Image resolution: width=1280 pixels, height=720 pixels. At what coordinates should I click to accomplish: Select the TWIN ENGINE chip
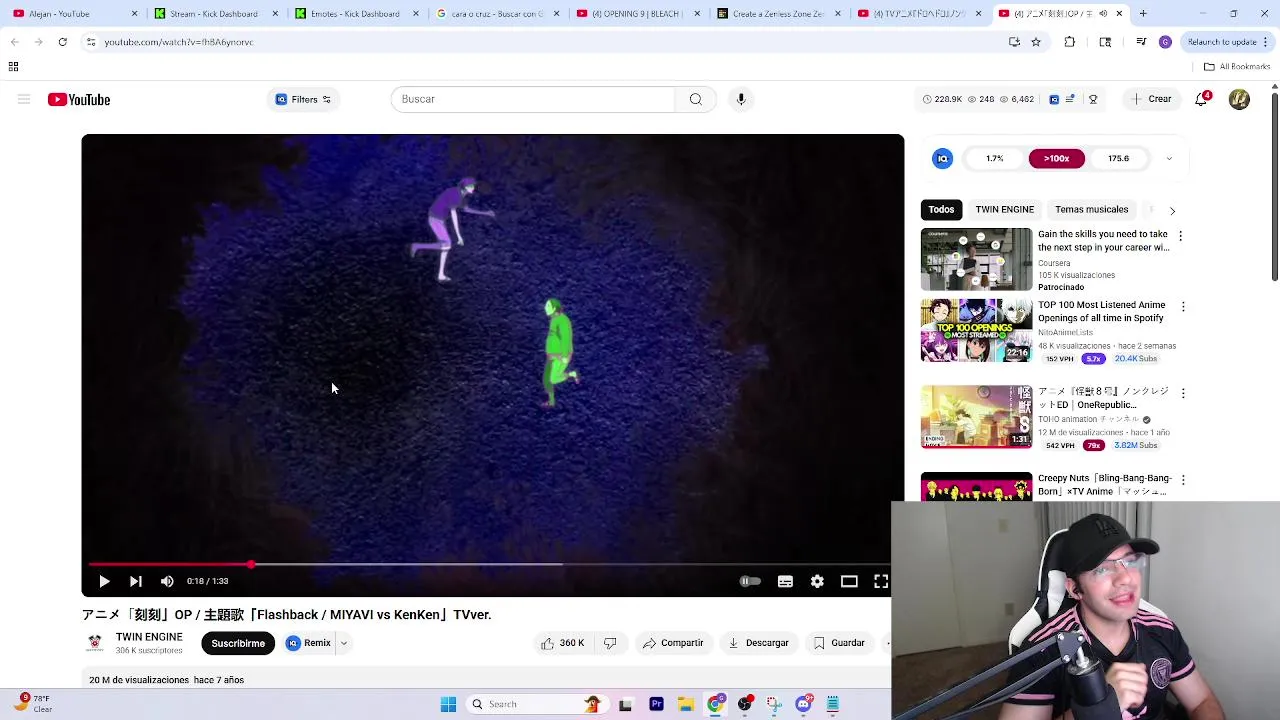point(1004,209)
